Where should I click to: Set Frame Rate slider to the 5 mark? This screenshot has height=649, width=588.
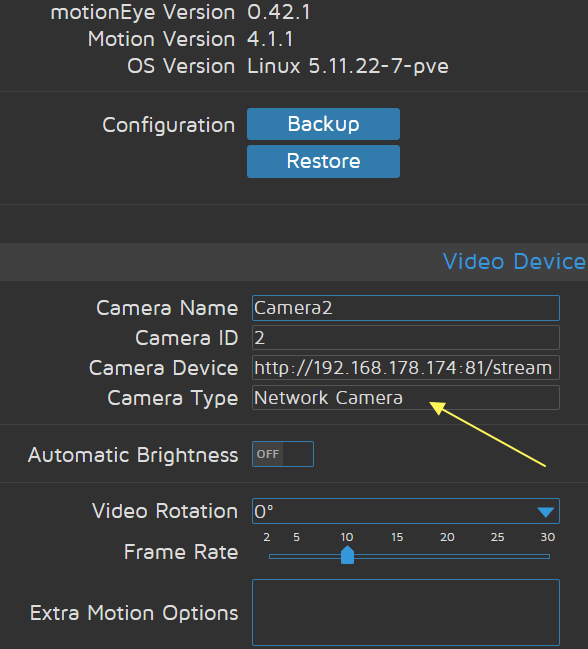[297, 557]
